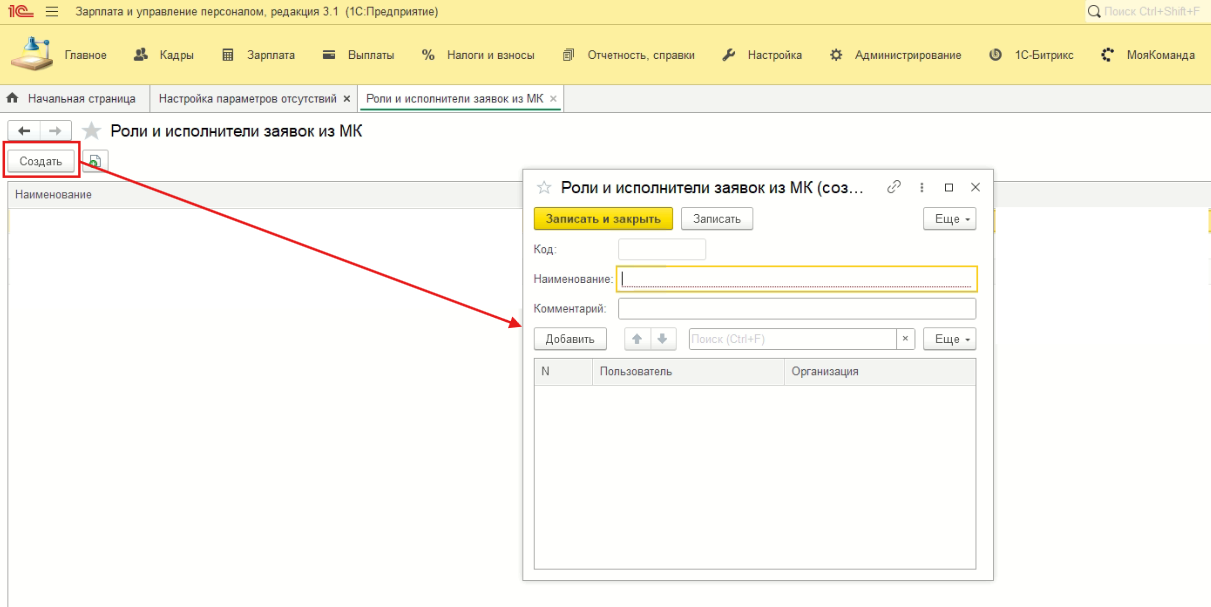1211x607 pixels.
Task: Expand the Еще dropdown next to the search field
Action: [x=948, y=339]
